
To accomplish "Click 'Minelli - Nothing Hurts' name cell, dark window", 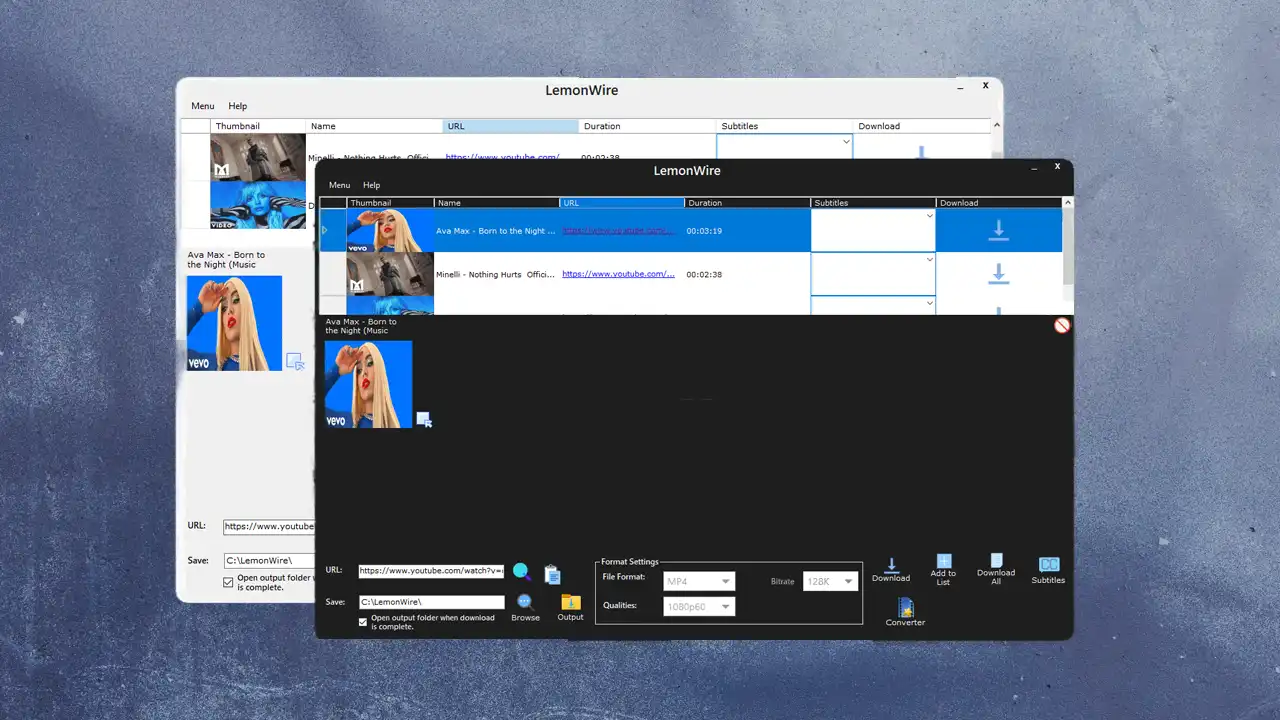I will coord(495,274).
